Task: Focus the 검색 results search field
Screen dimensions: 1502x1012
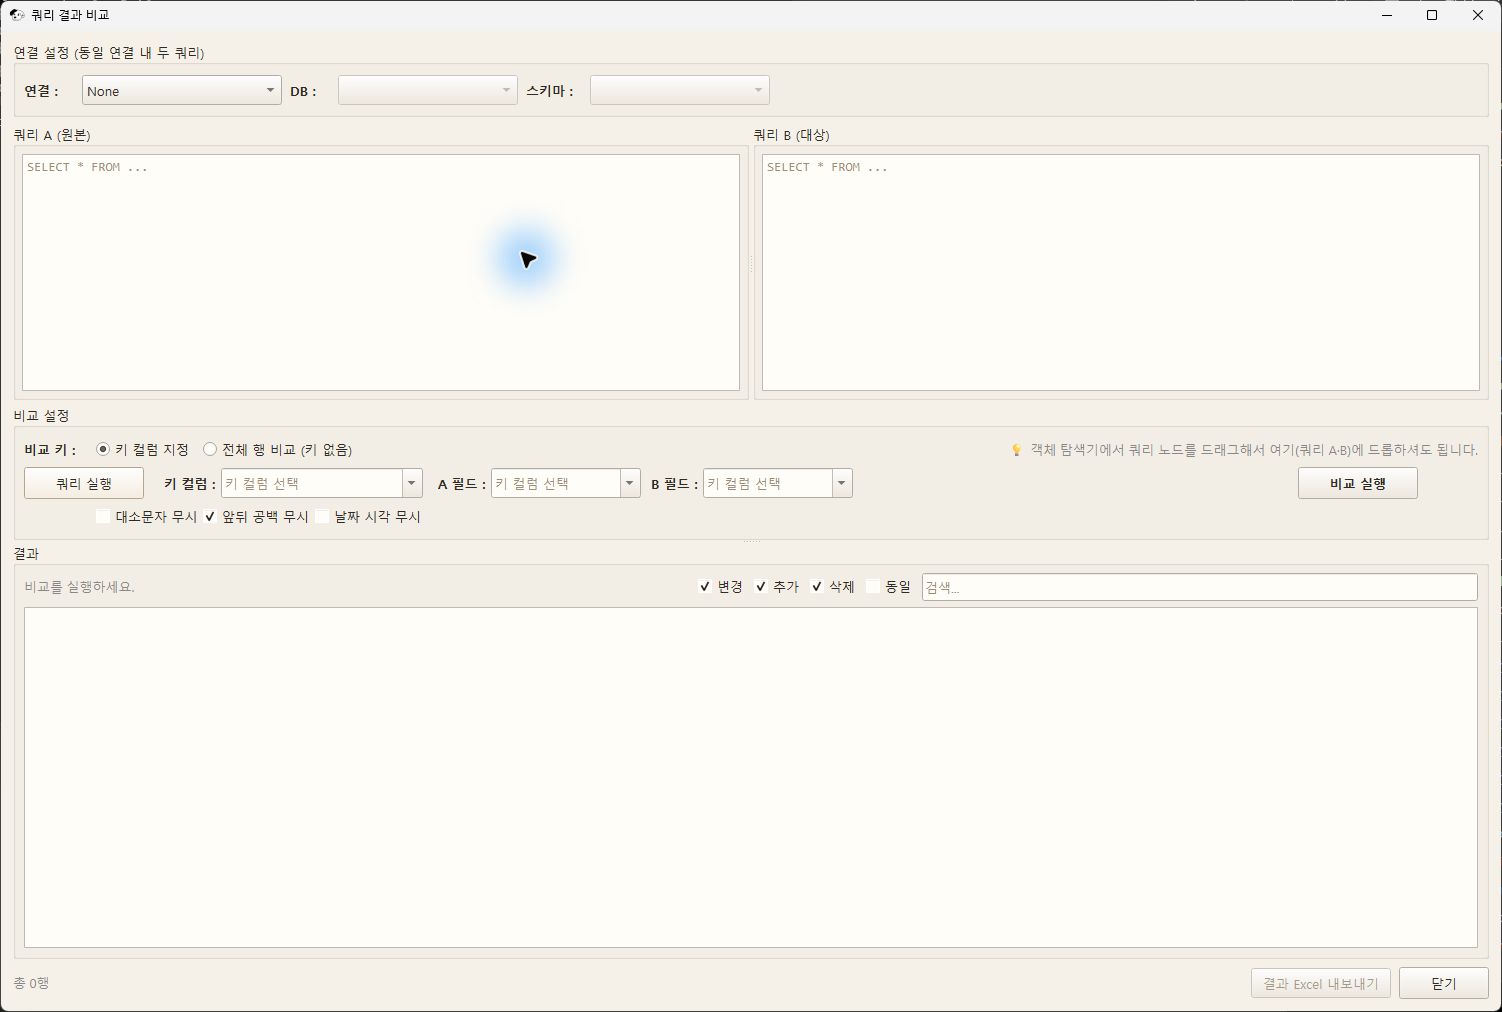Action: click(1199, 587)
